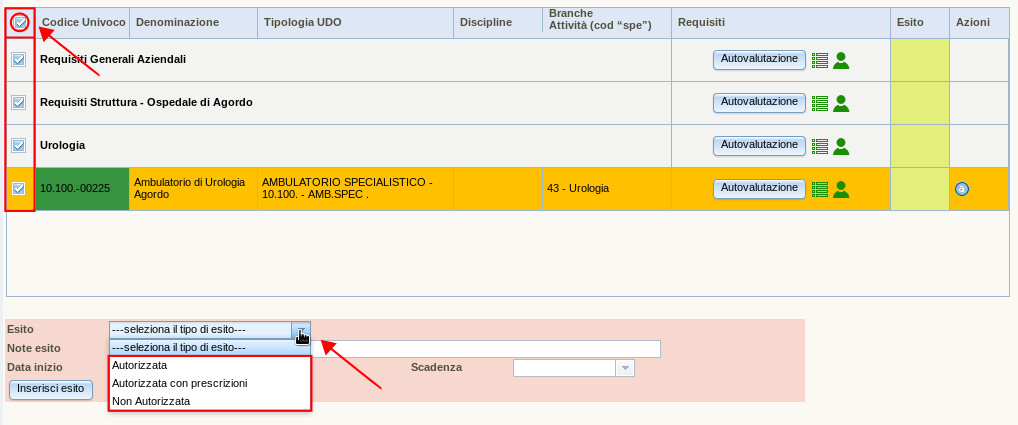
Task: Toggle the checkbox for the Urologia row
Action: (x=19, y=146)
